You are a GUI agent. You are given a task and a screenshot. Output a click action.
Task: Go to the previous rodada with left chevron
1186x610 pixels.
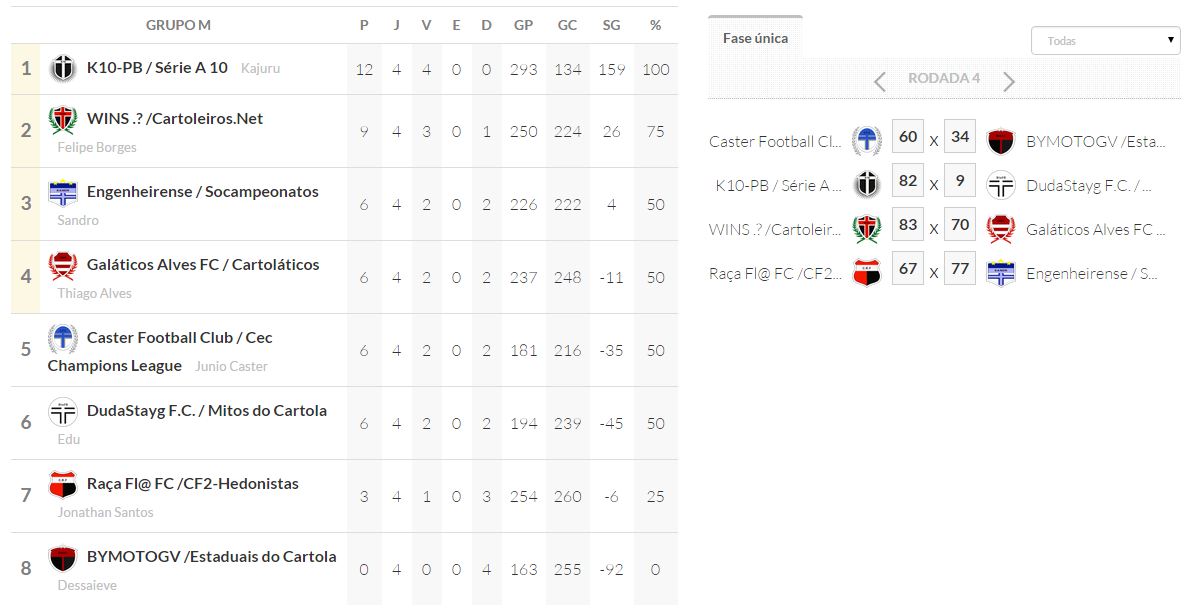[880, 81]
